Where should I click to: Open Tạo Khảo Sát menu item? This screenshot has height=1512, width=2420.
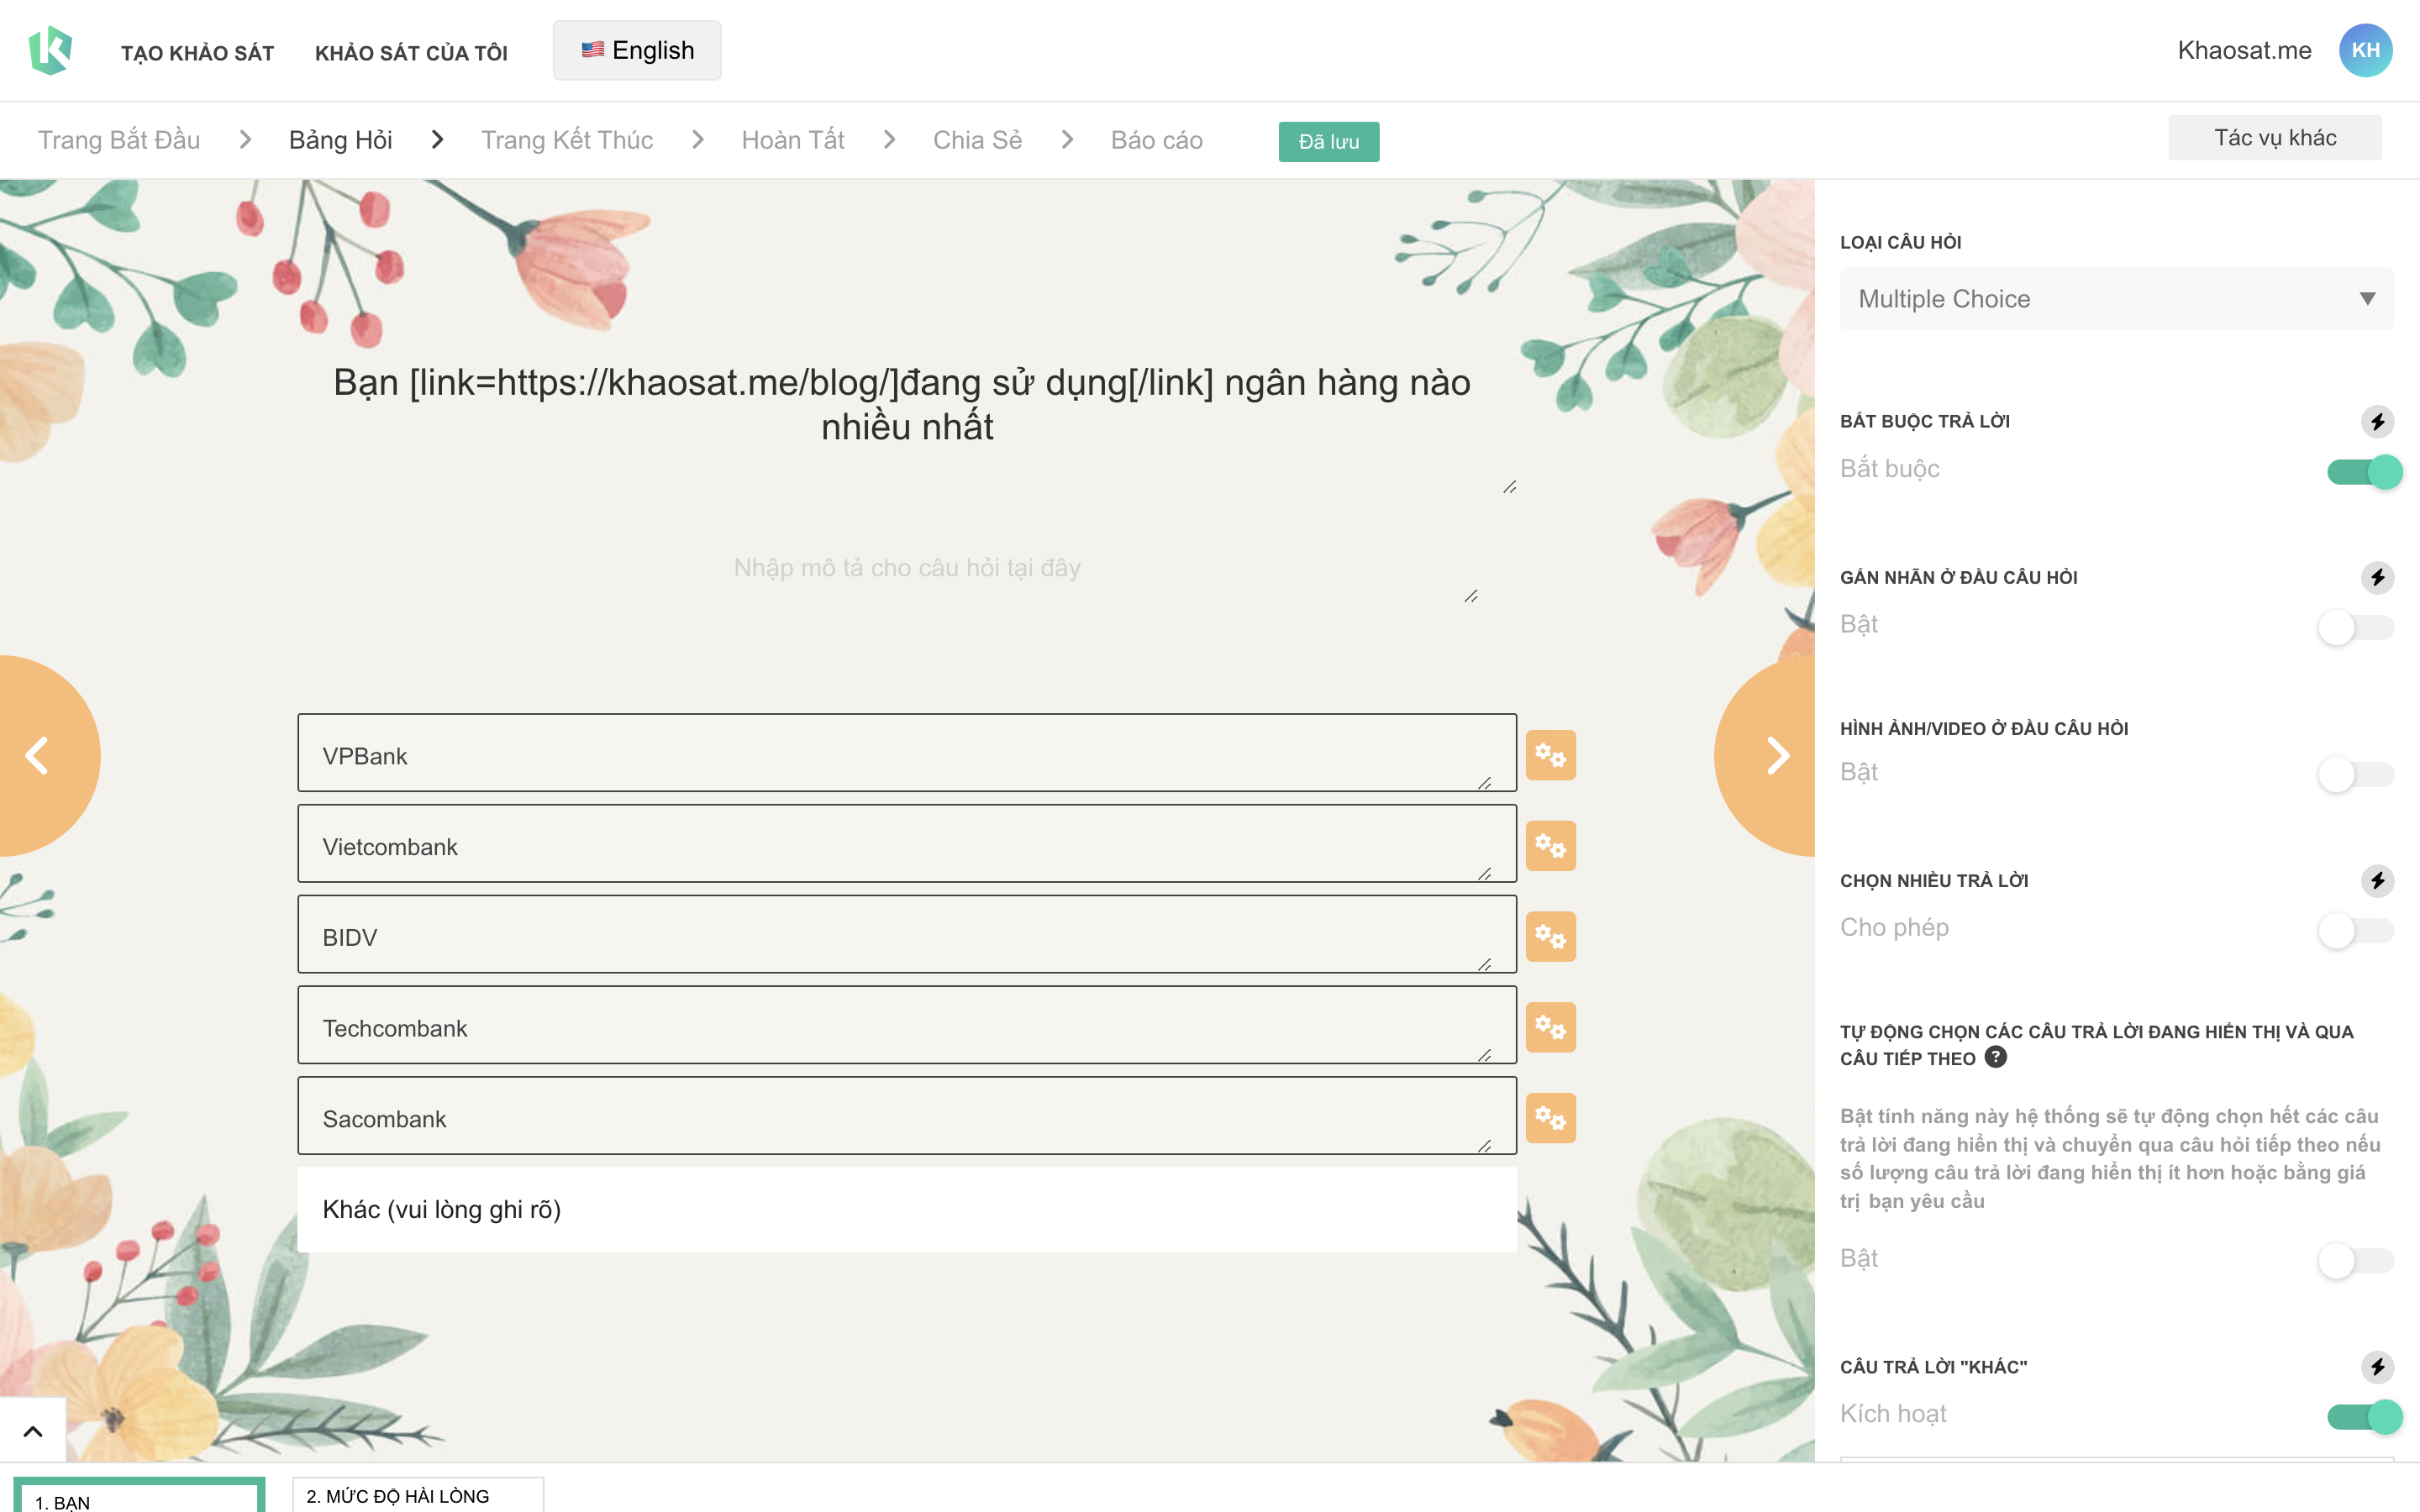click(198, 53)
